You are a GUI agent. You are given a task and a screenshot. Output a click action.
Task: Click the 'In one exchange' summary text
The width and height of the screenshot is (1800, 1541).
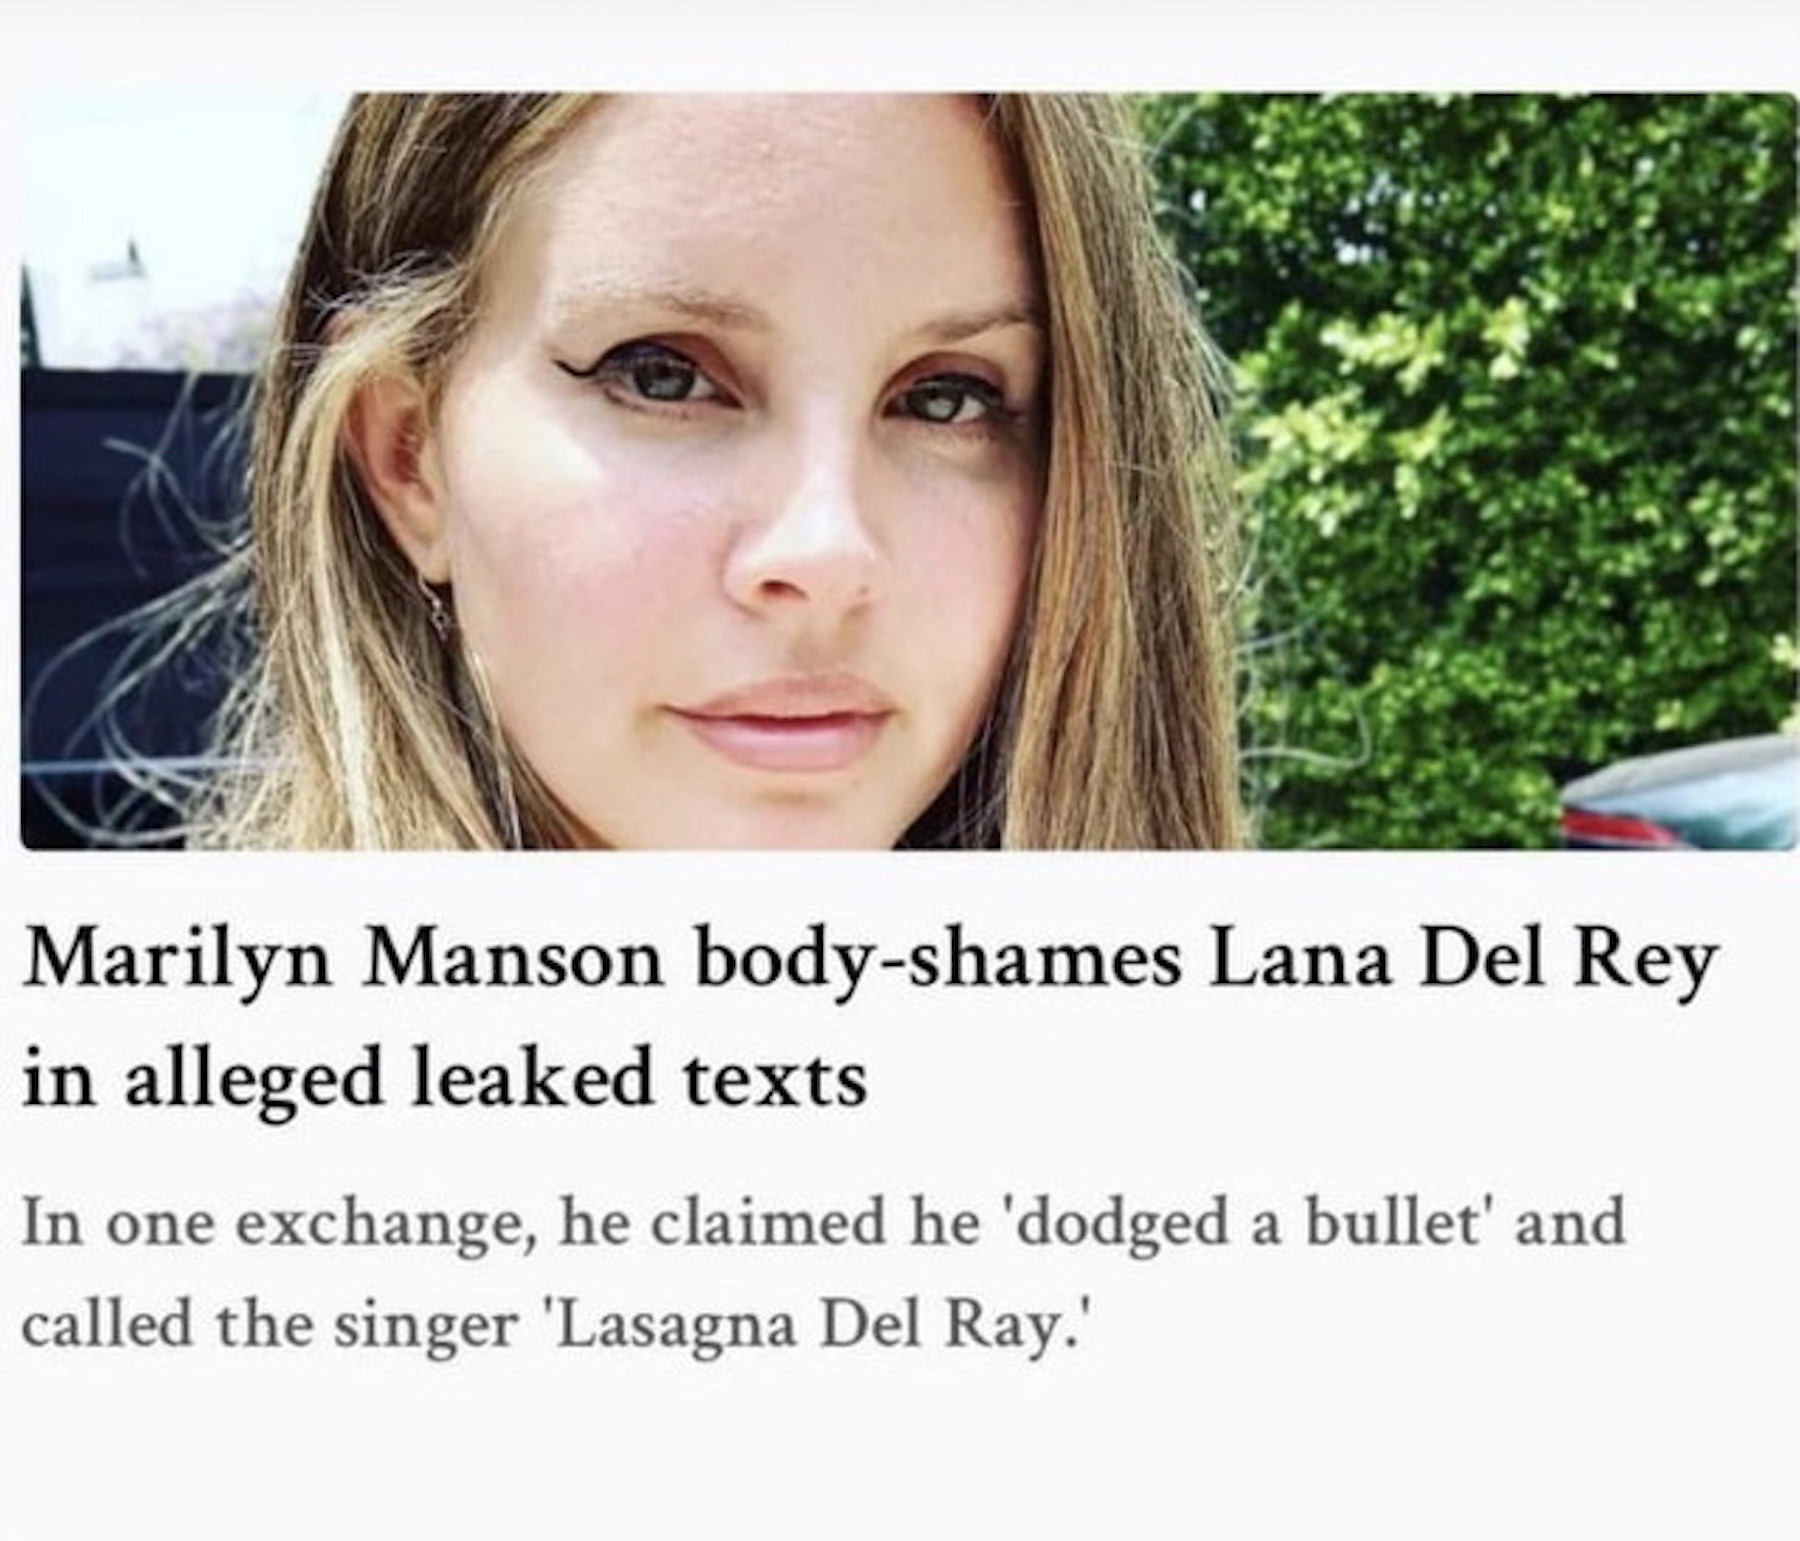click(x=823, y=1275)
